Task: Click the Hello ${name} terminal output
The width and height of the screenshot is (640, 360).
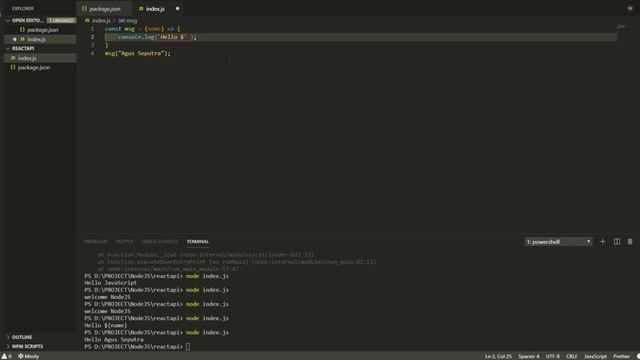Action: tap(106, 325)
